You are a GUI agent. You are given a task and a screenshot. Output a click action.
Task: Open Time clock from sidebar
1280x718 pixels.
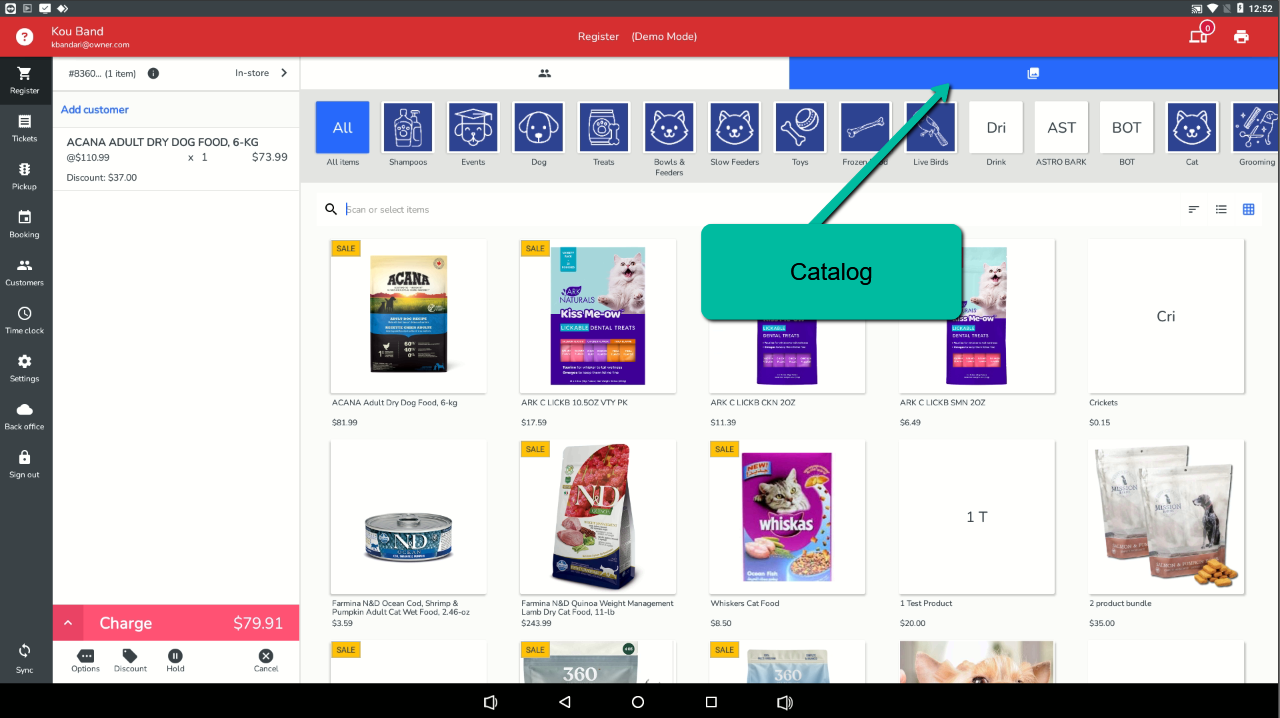click(x=25, y=319)
